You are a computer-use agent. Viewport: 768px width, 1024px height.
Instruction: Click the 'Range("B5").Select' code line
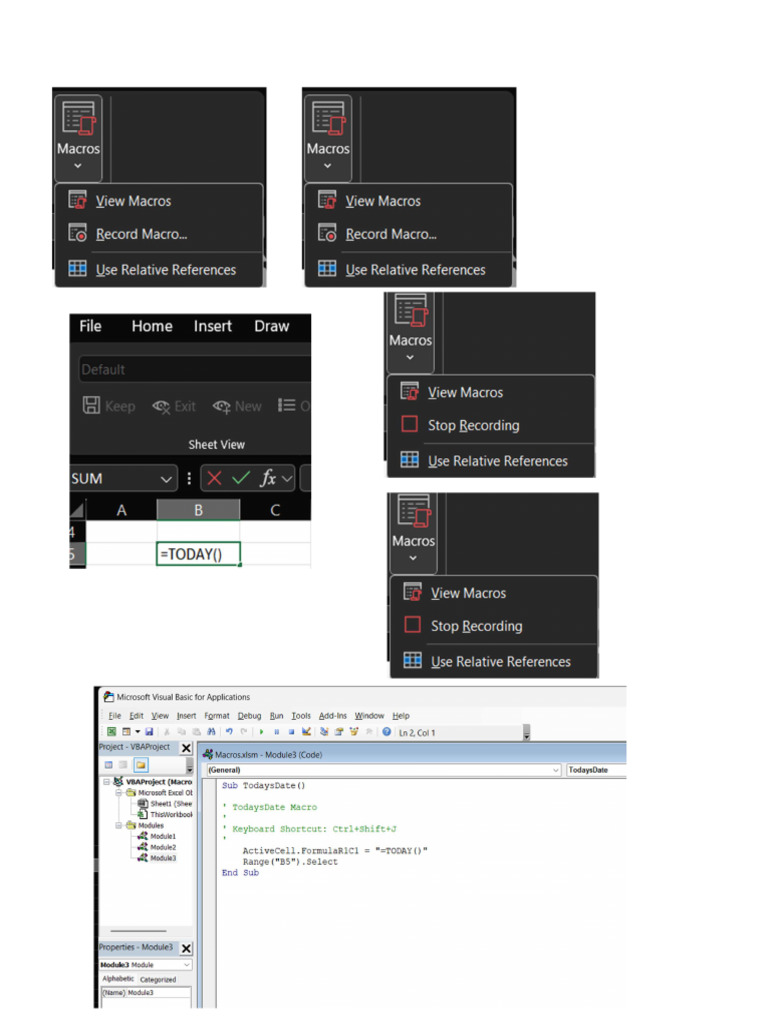tap(290, 862)
